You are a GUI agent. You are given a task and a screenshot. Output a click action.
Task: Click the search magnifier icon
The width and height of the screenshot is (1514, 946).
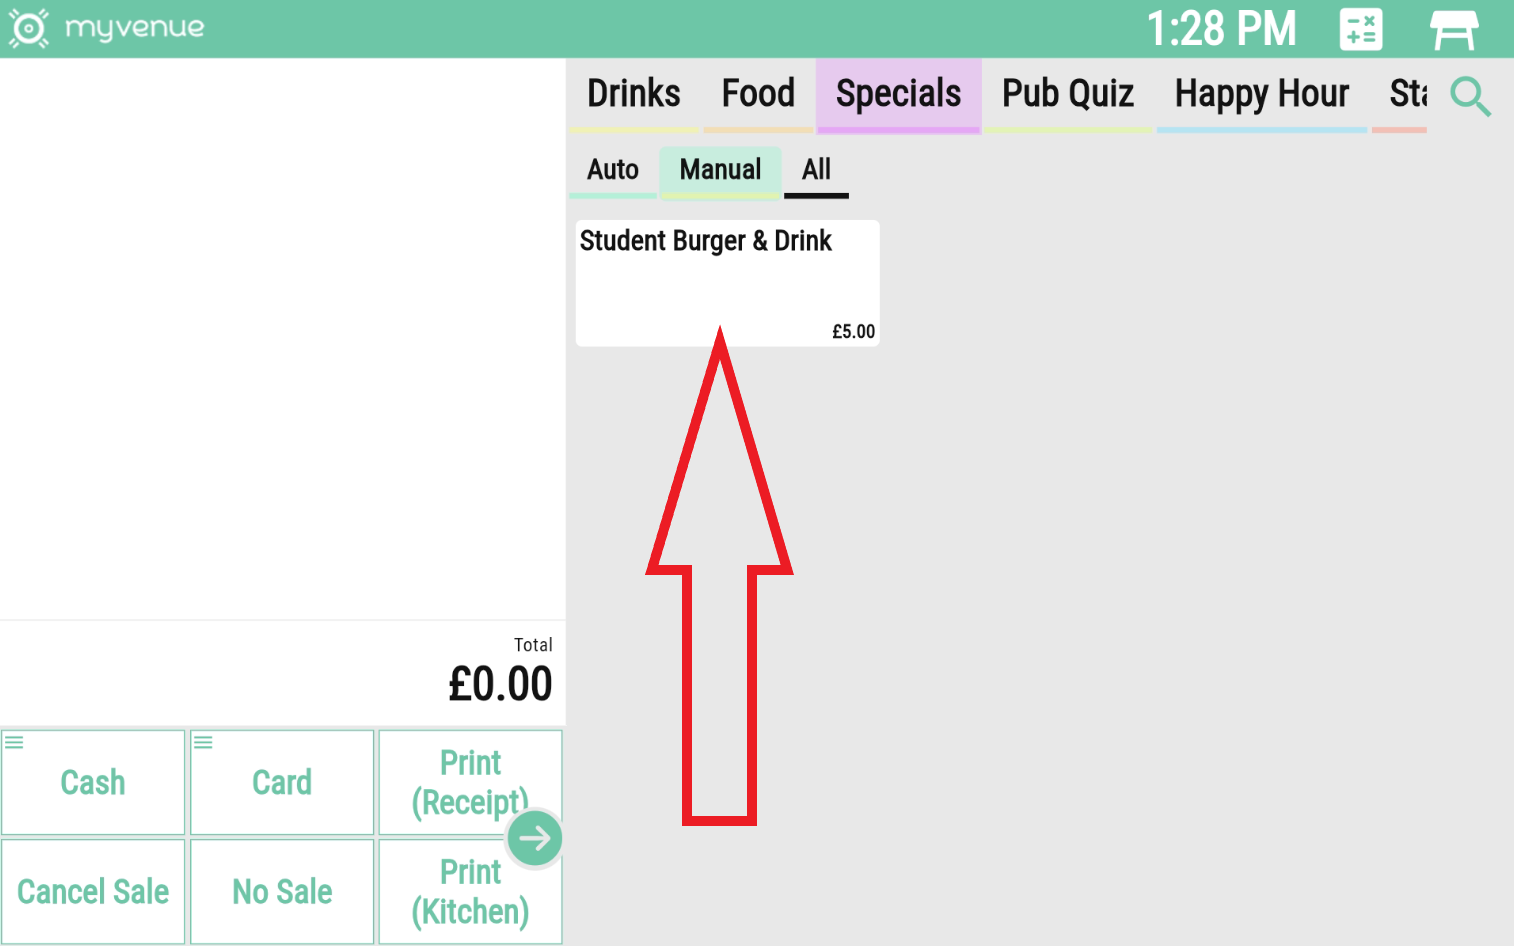[1470, 97]
